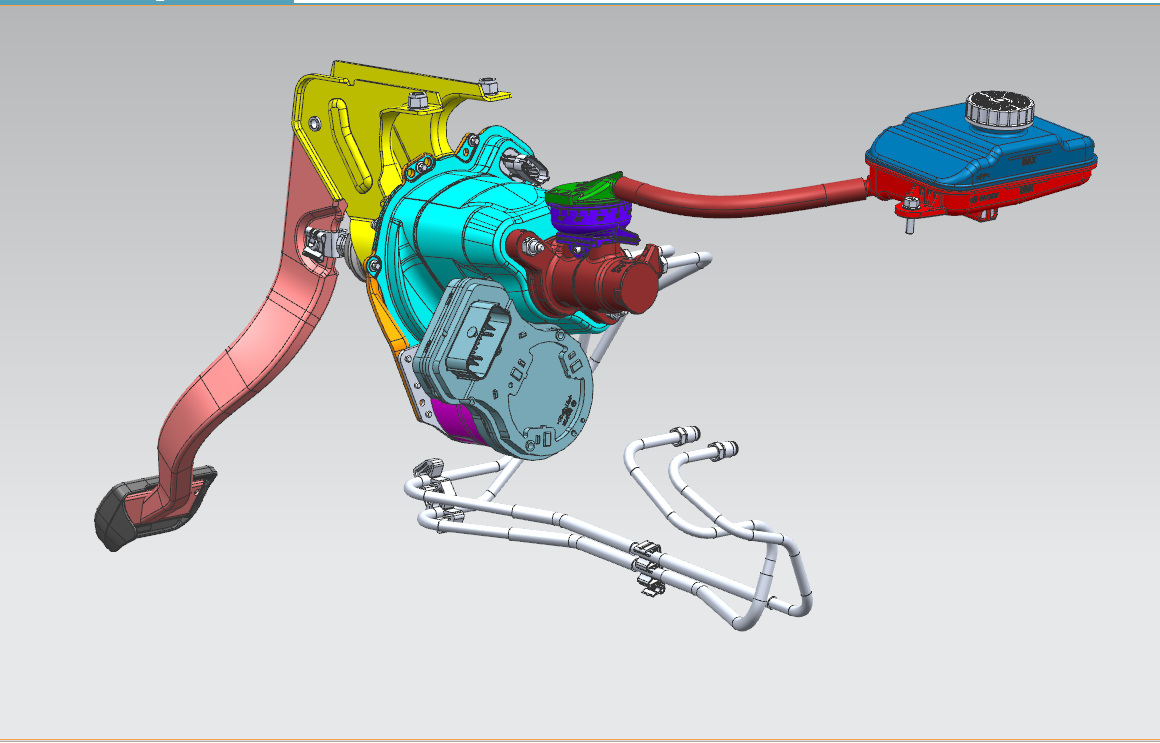This screenshot has height=743, width=1160.
Task: Select the blue fluid reservoir upper shell
Action: 977,152
